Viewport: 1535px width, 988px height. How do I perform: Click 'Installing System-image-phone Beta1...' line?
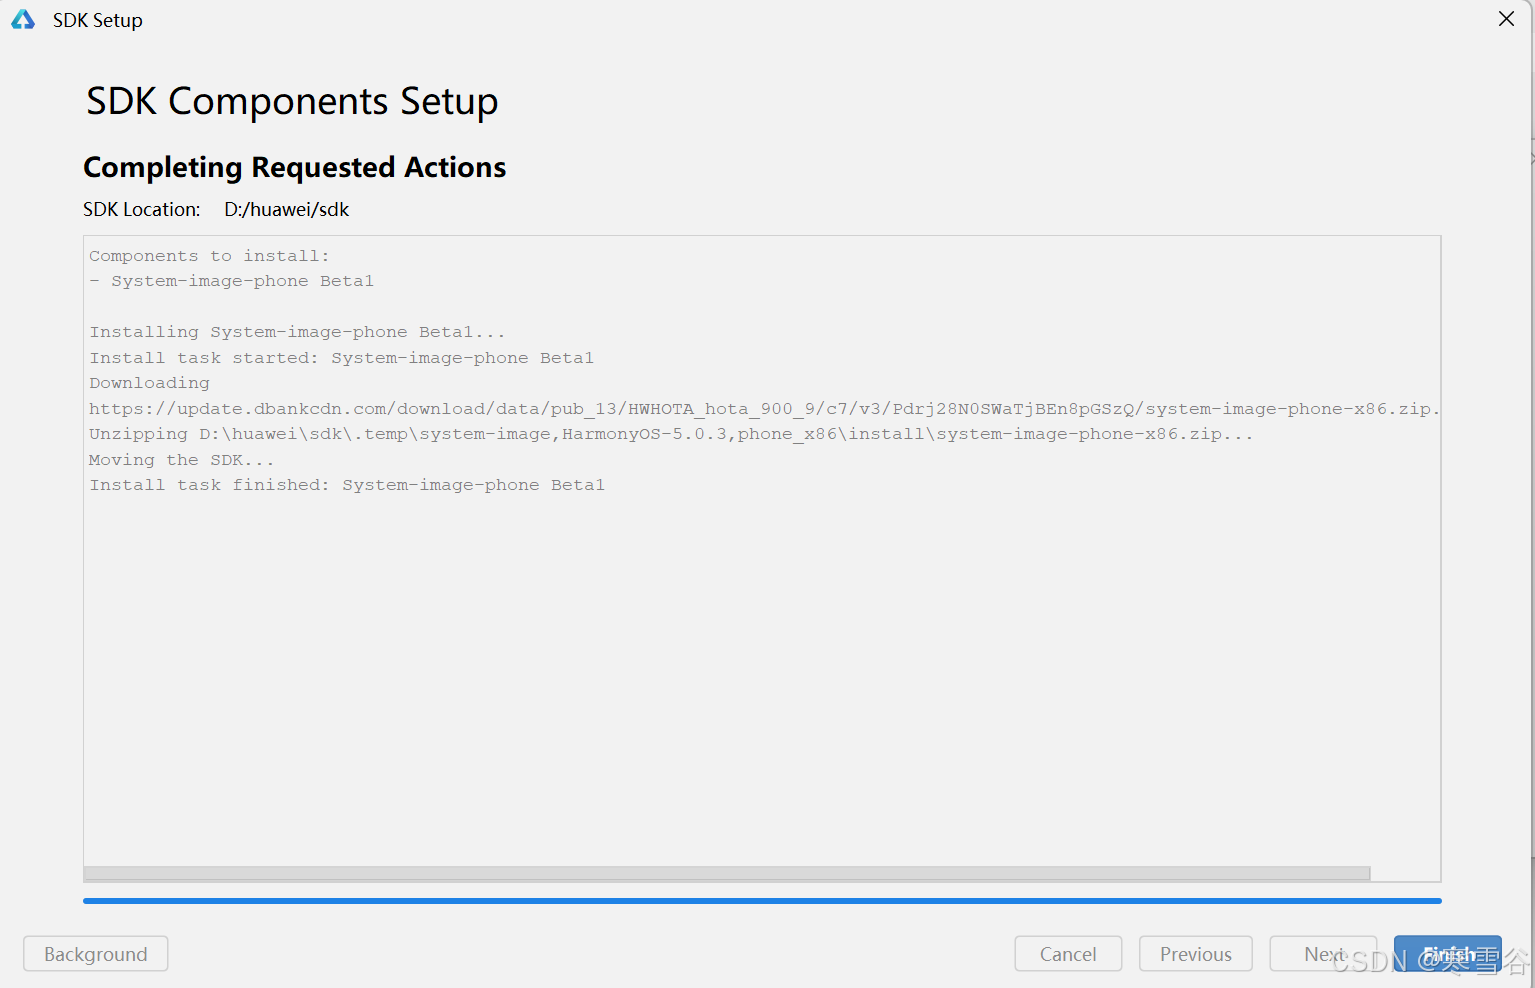297,332
